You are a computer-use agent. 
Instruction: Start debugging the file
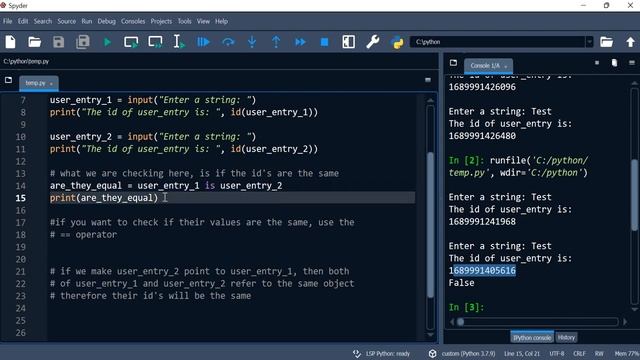(x=203, y=42)
